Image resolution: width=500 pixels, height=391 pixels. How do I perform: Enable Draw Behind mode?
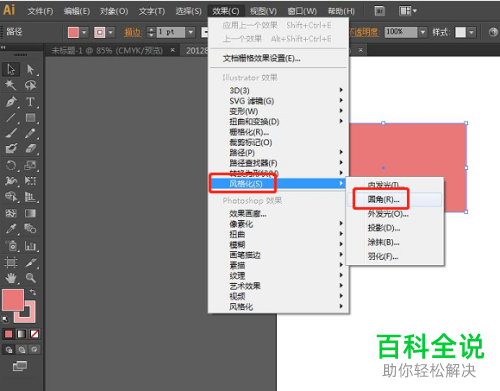pyautogui.click(x=22, y=350)
